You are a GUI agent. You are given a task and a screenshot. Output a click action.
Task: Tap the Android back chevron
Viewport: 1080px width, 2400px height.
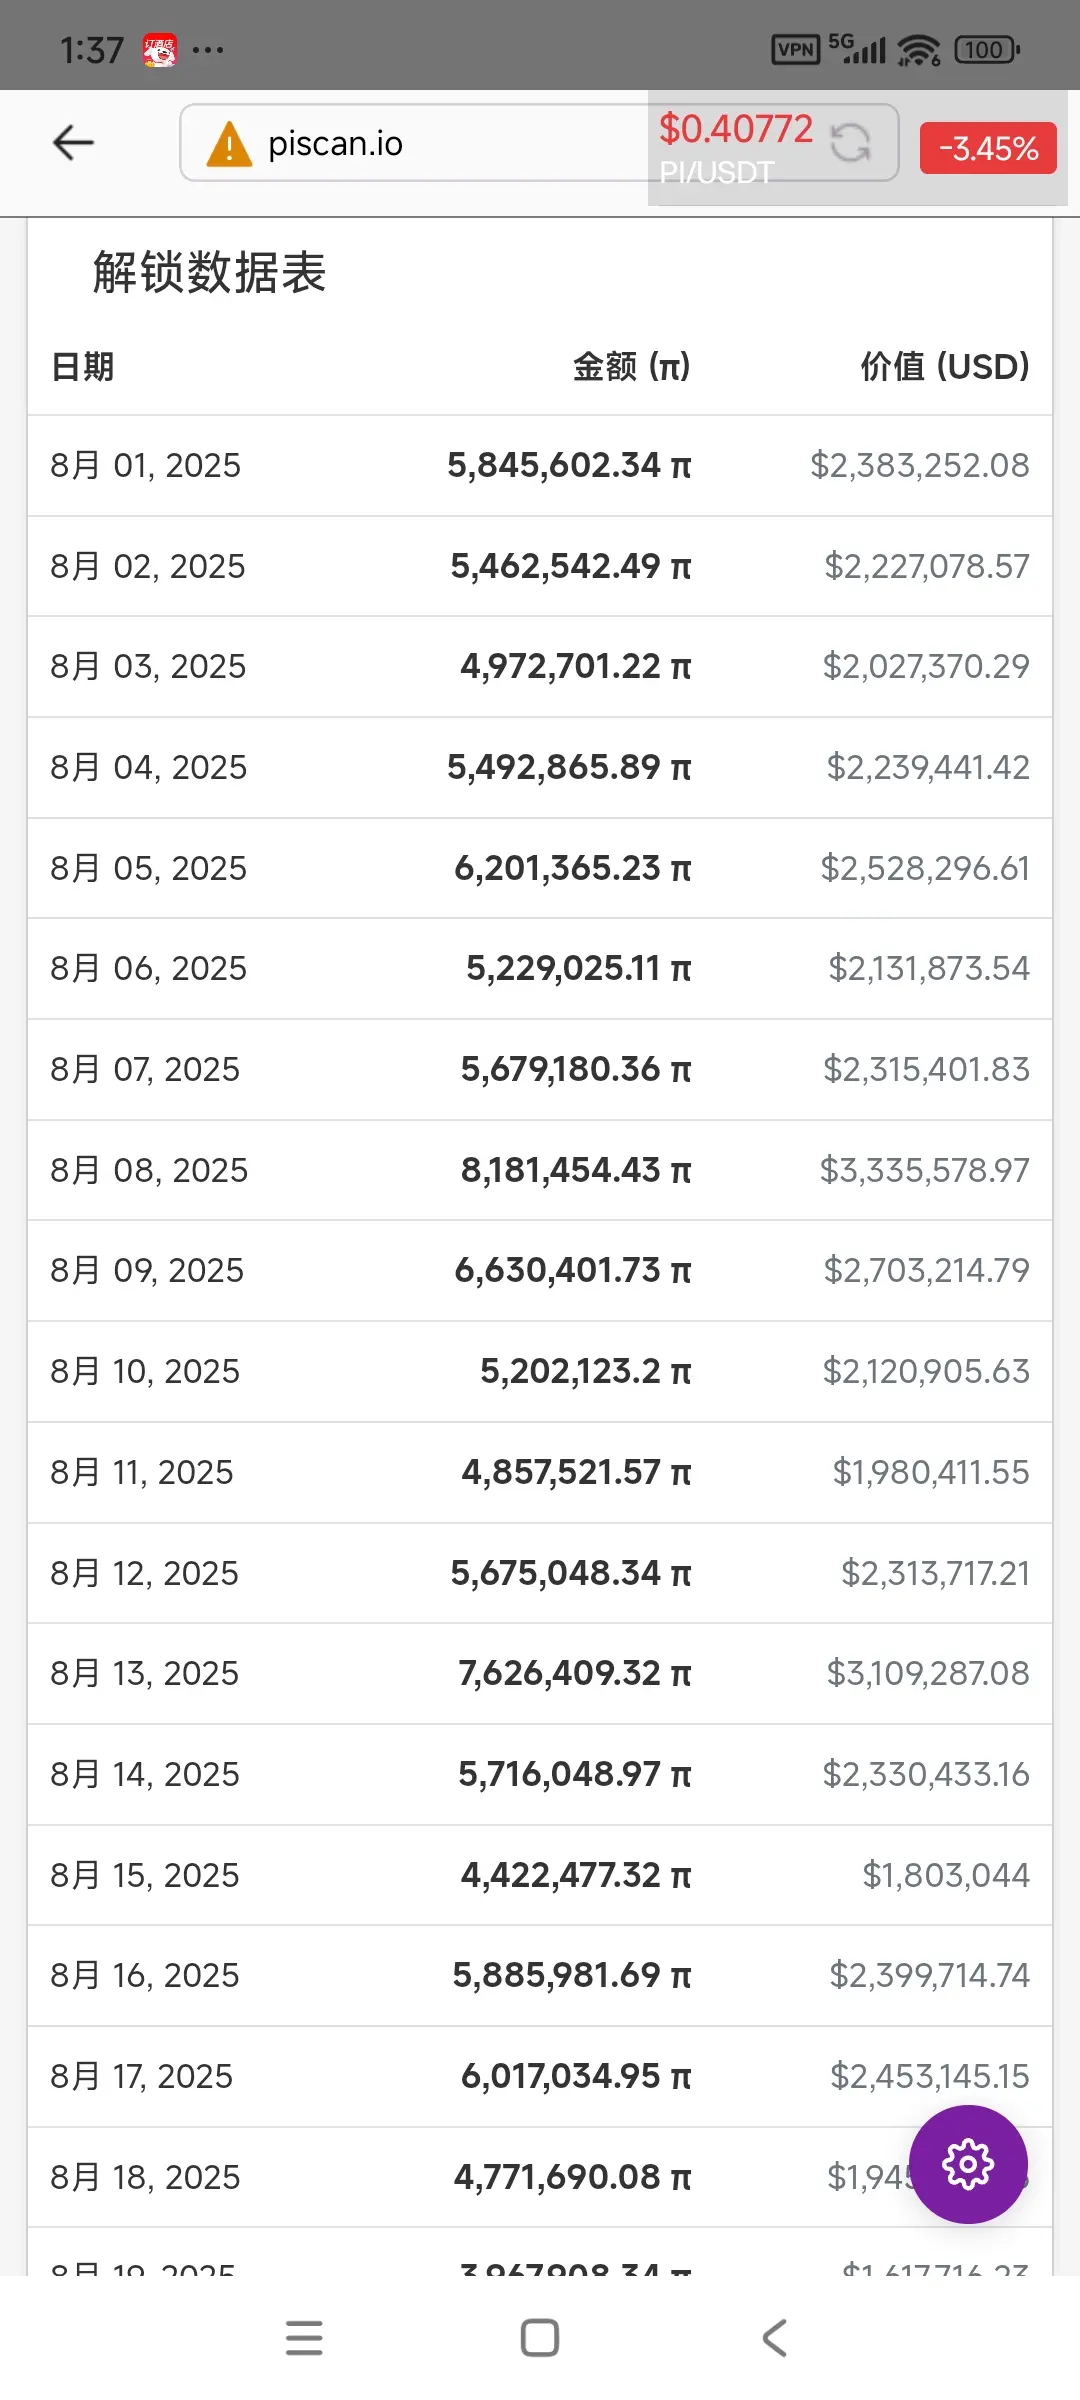[x=775, y=2338]
